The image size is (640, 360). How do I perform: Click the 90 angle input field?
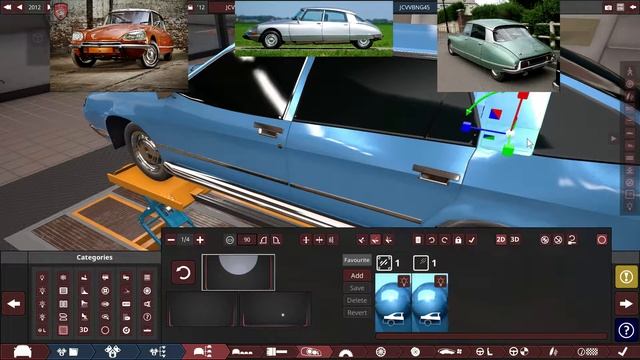tap(247, 240)
